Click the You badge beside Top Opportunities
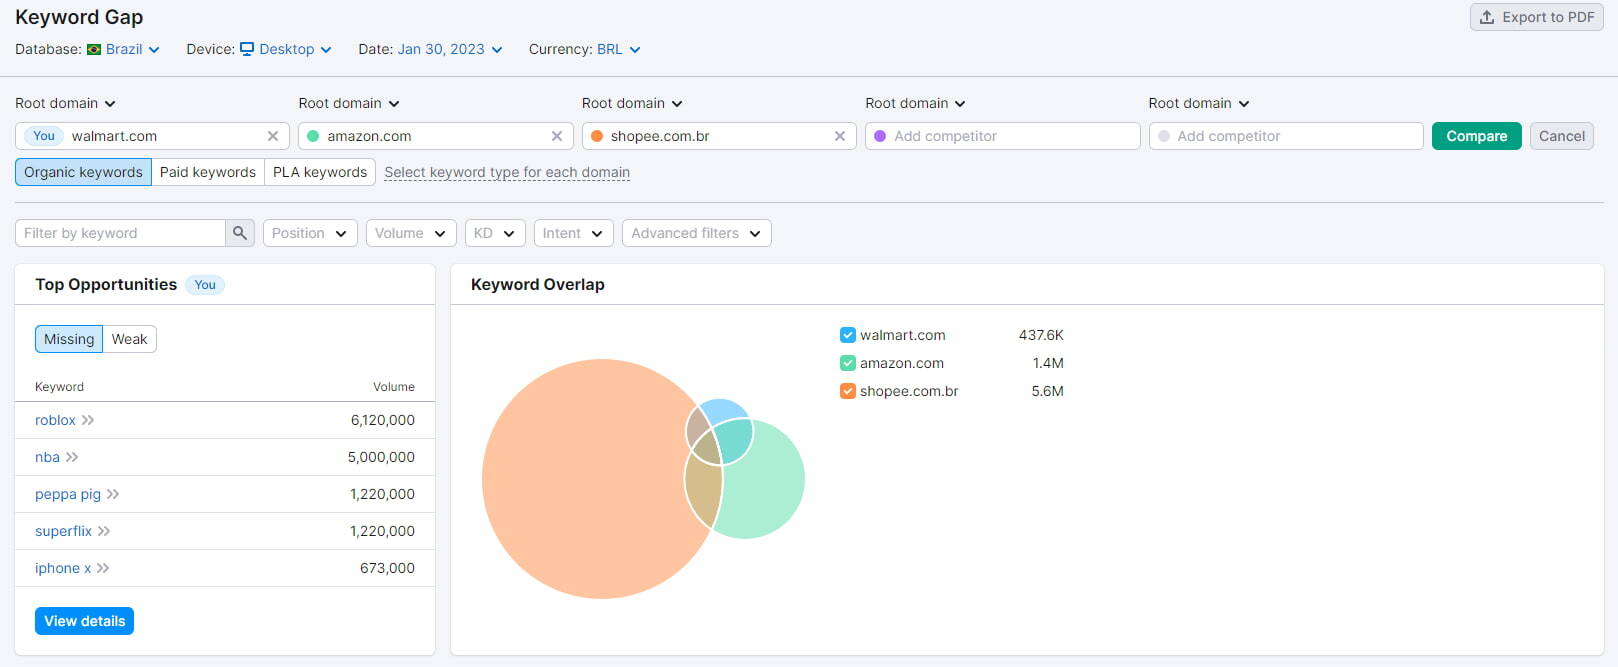Screen dimensions: 1618x667 (x=205, y=285)
